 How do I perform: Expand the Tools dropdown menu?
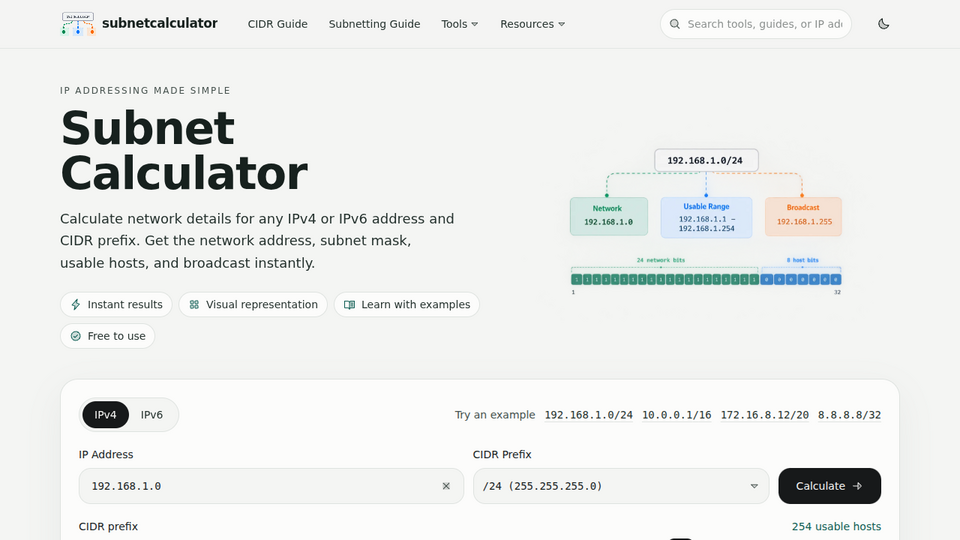click(x=459, y=24)
